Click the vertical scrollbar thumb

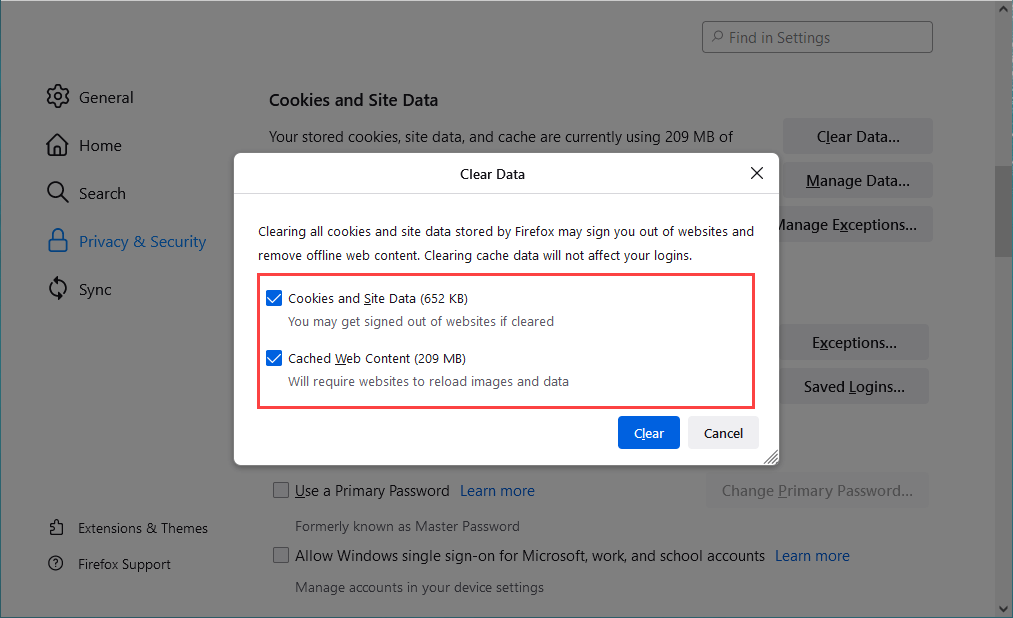(x=1003, y=212)
